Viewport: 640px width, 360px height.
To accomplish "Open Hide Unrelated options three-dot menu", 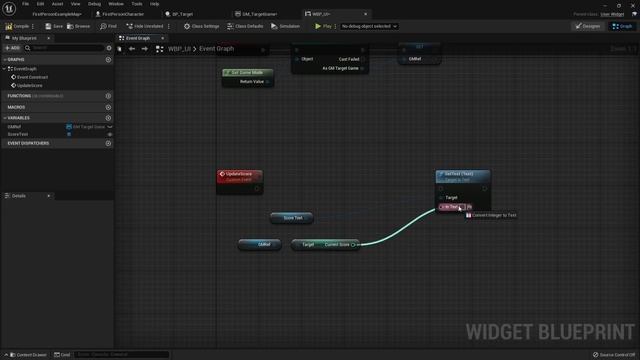I will pos(169,26).
